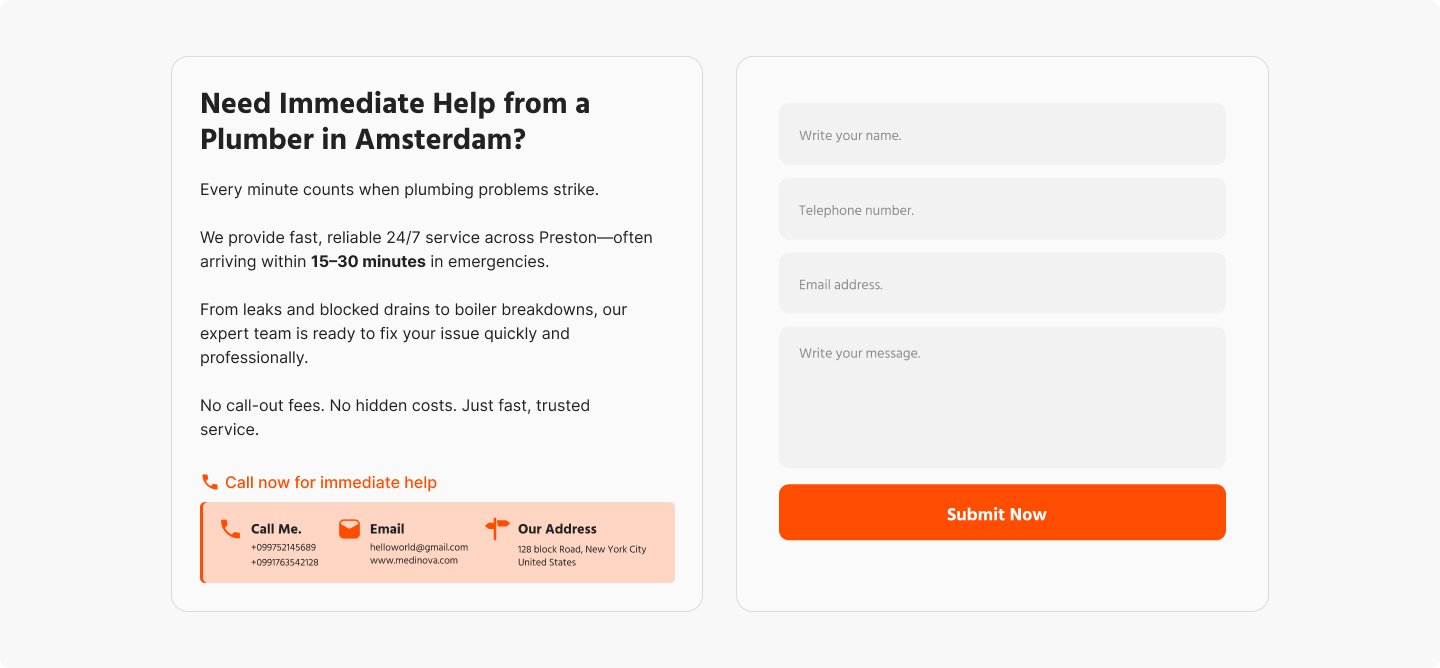
Task: Visit the www.medinova.com website link
Action: [x=414, y=561]
